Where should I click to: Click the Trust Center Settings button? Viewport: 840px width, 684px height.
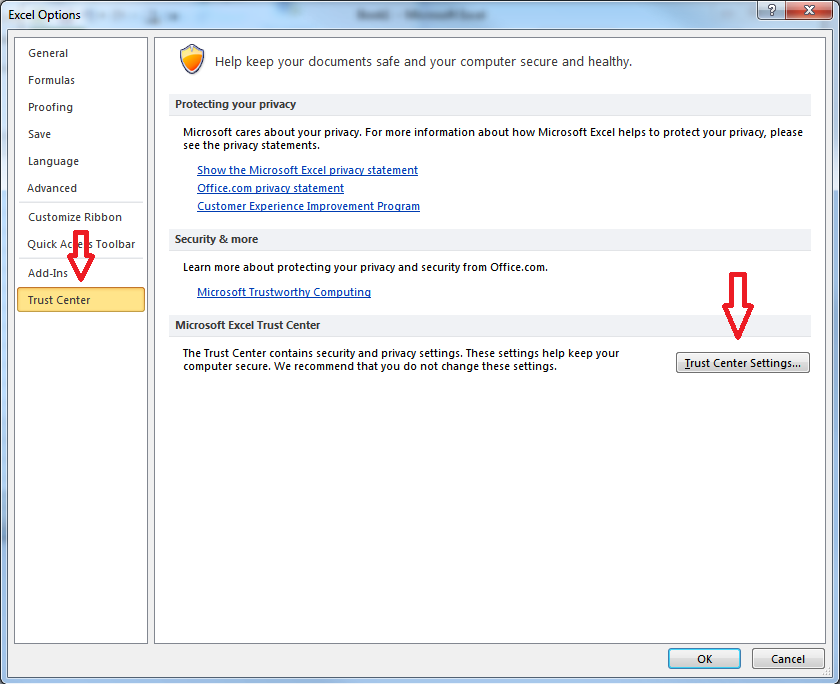click(742, 363)
